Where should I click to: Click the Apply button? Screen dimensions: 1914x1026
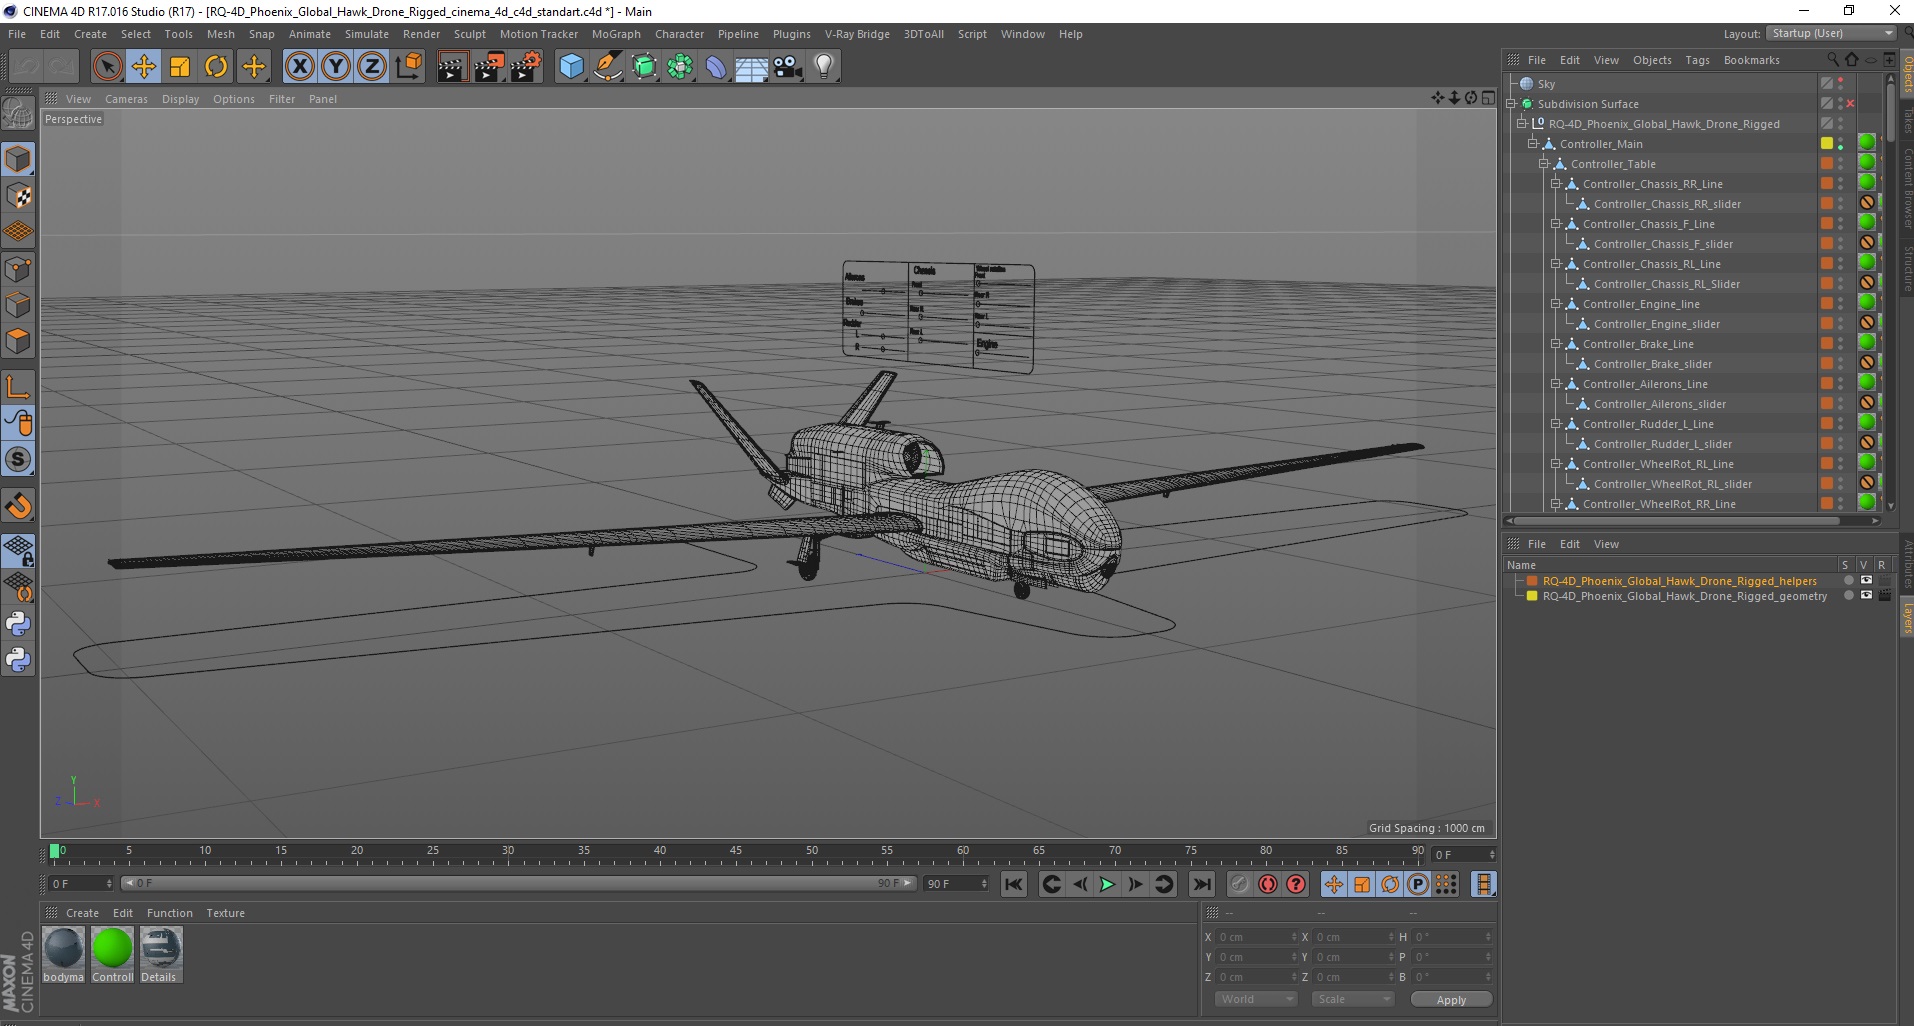click(1451, 999)
